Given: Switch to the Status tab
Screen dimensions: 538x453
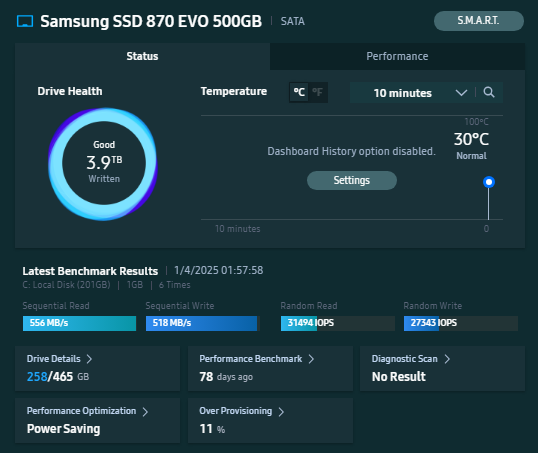Looking at the screenshot, I should point(142,56).
